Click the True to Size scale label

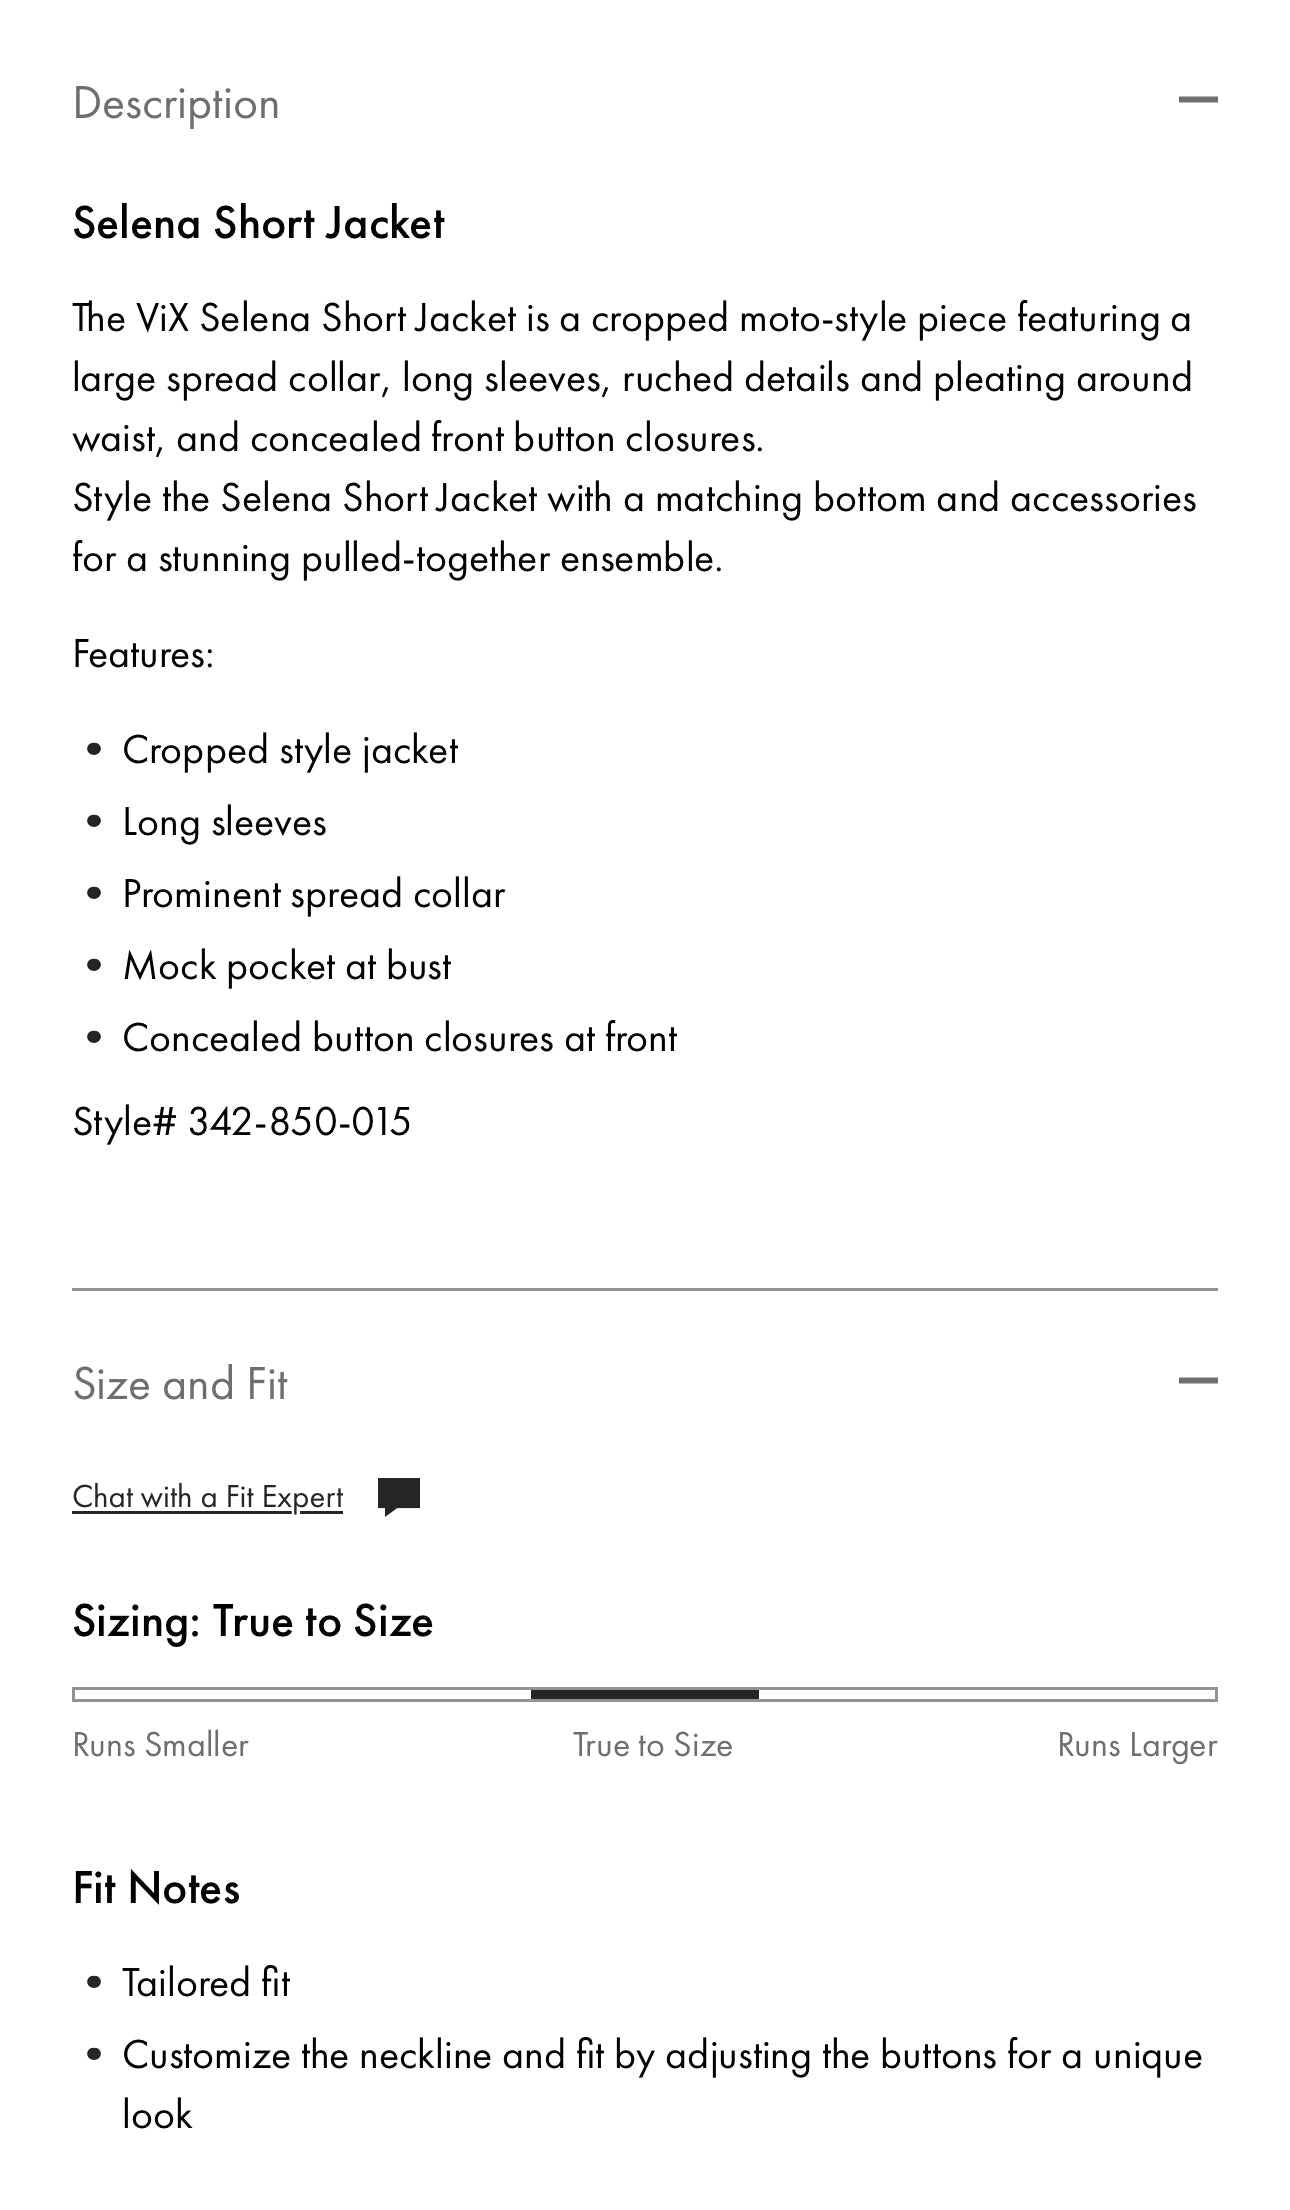653,1745
